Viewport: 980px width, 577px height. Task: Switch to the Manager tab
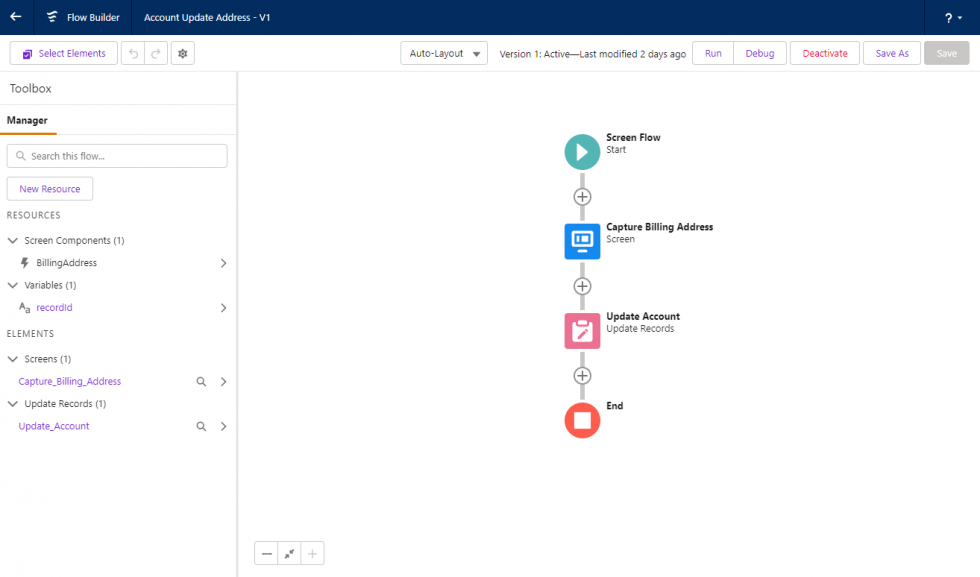(x=27, y=120)
